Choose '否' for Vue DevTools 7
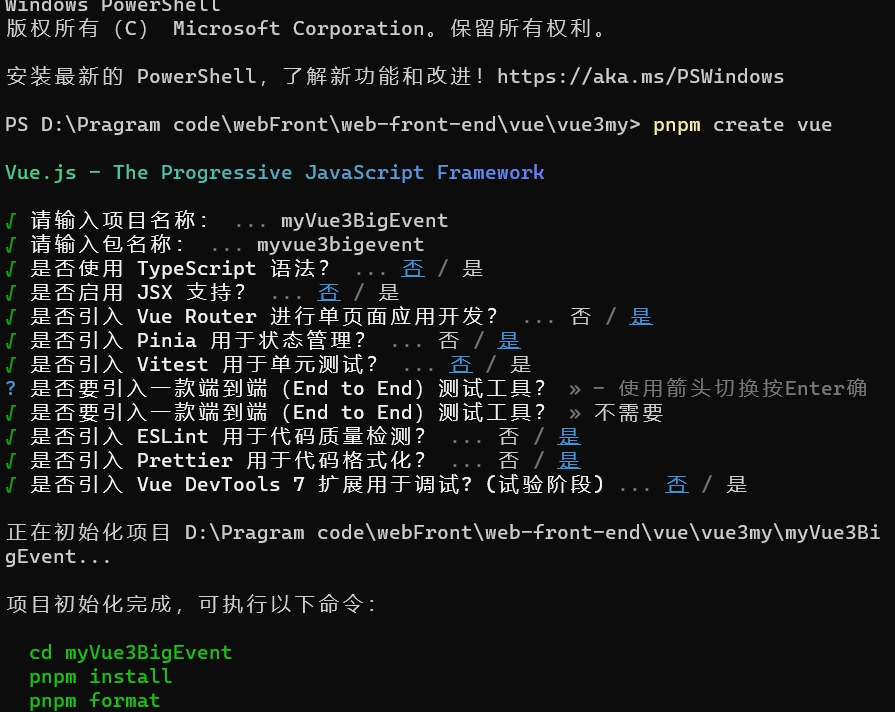895x712 pixels. (x=676, y=484)
